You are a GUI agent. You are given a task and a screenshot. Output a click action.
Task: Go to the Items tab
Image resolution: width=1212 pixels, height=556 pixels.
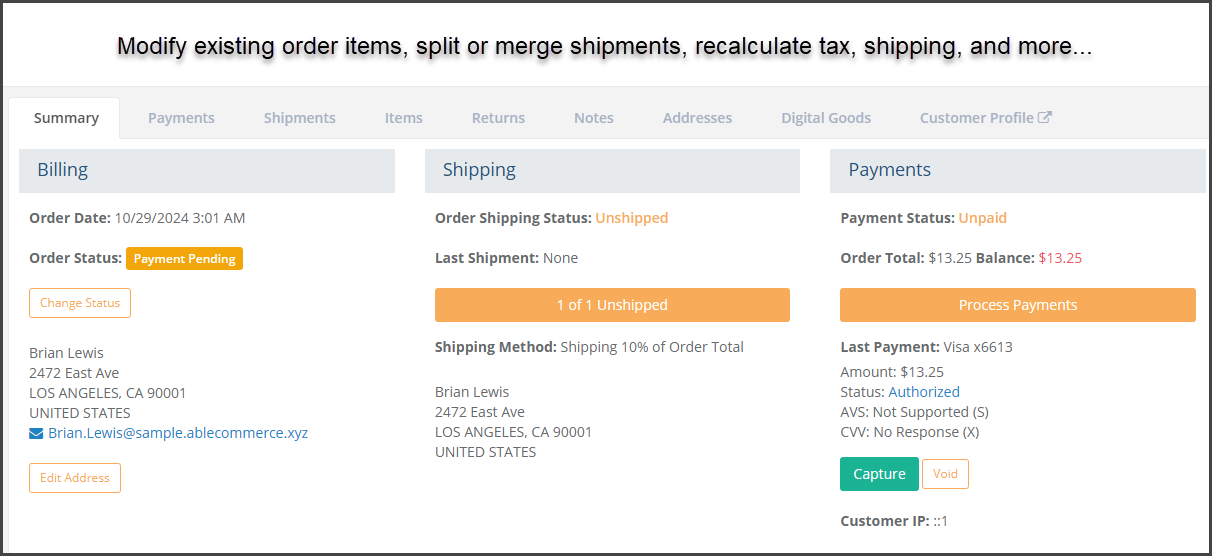click(403, 118)
